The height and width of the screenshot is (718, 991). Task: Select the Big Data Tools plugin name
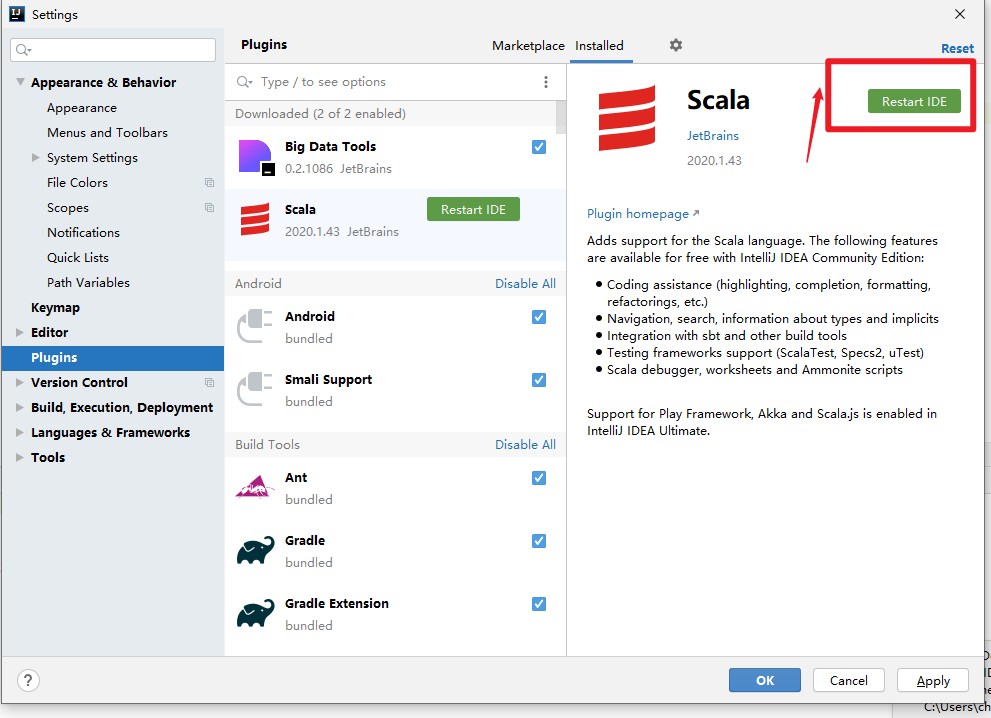pos(330,147)
